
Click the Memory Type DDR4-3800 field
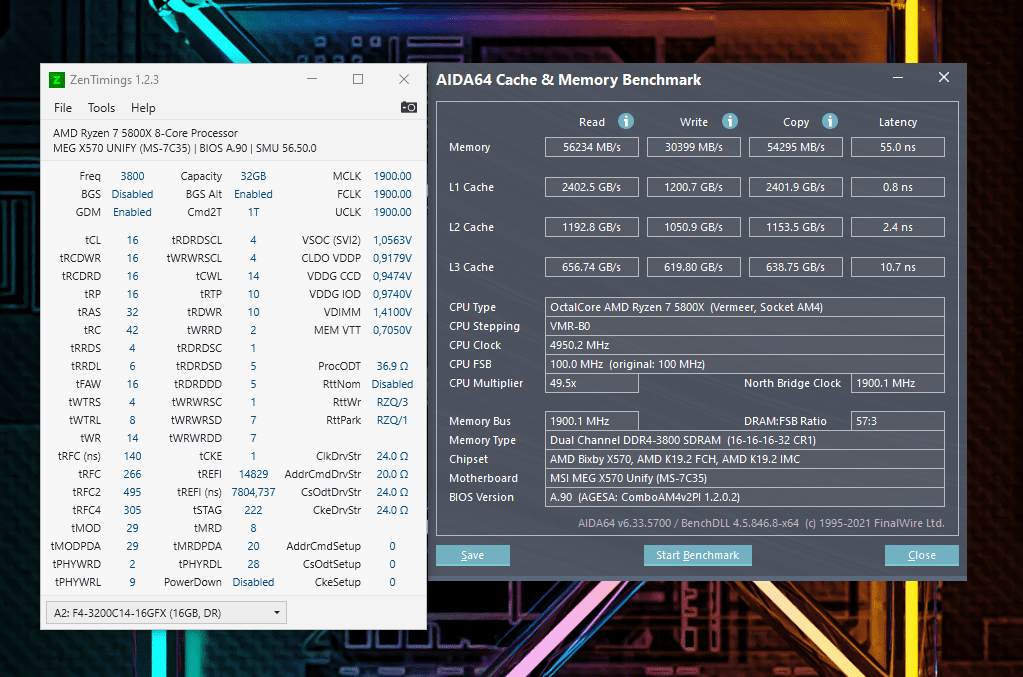point(744,440)
